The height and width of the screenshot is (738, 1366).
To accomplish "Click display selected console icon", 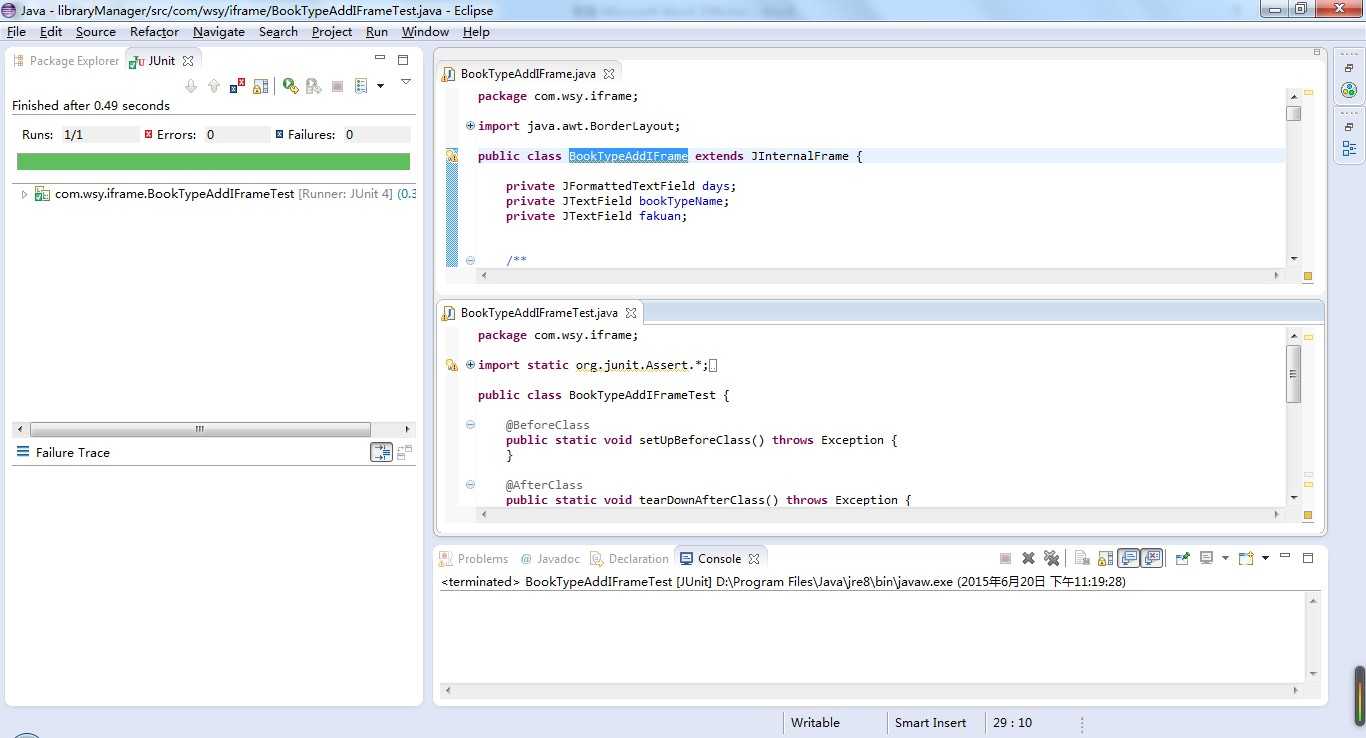I will click(x=1207, y=558).
